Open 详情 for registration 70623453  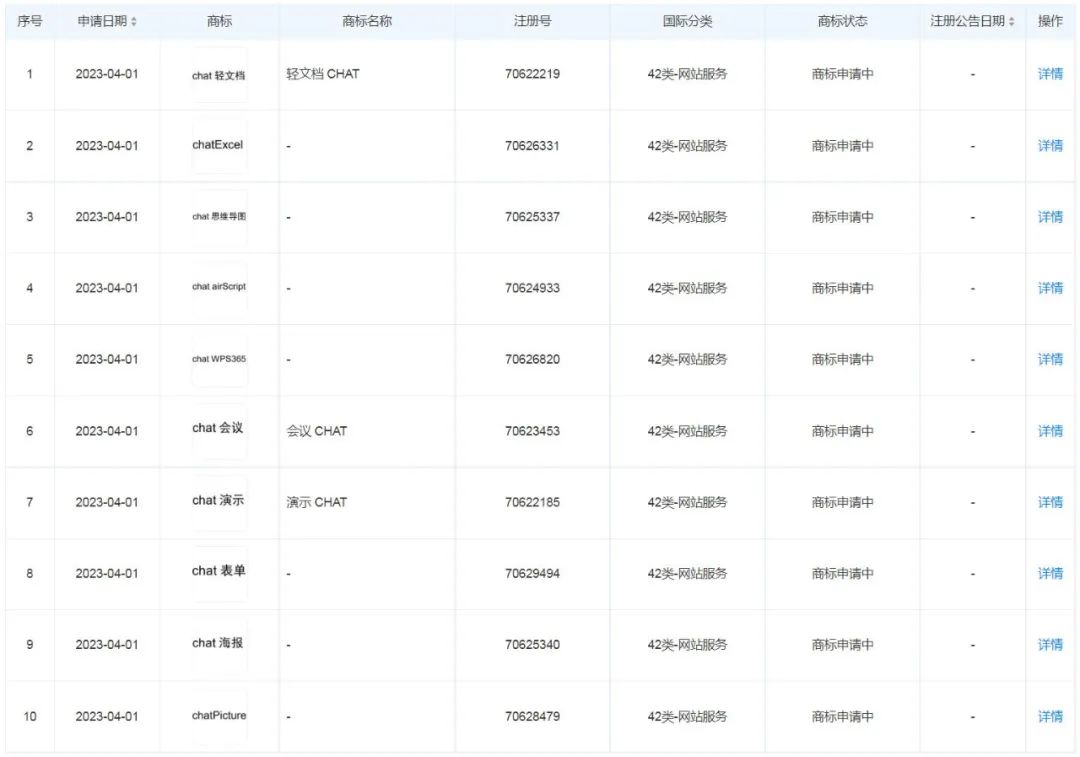point(1050,431)
